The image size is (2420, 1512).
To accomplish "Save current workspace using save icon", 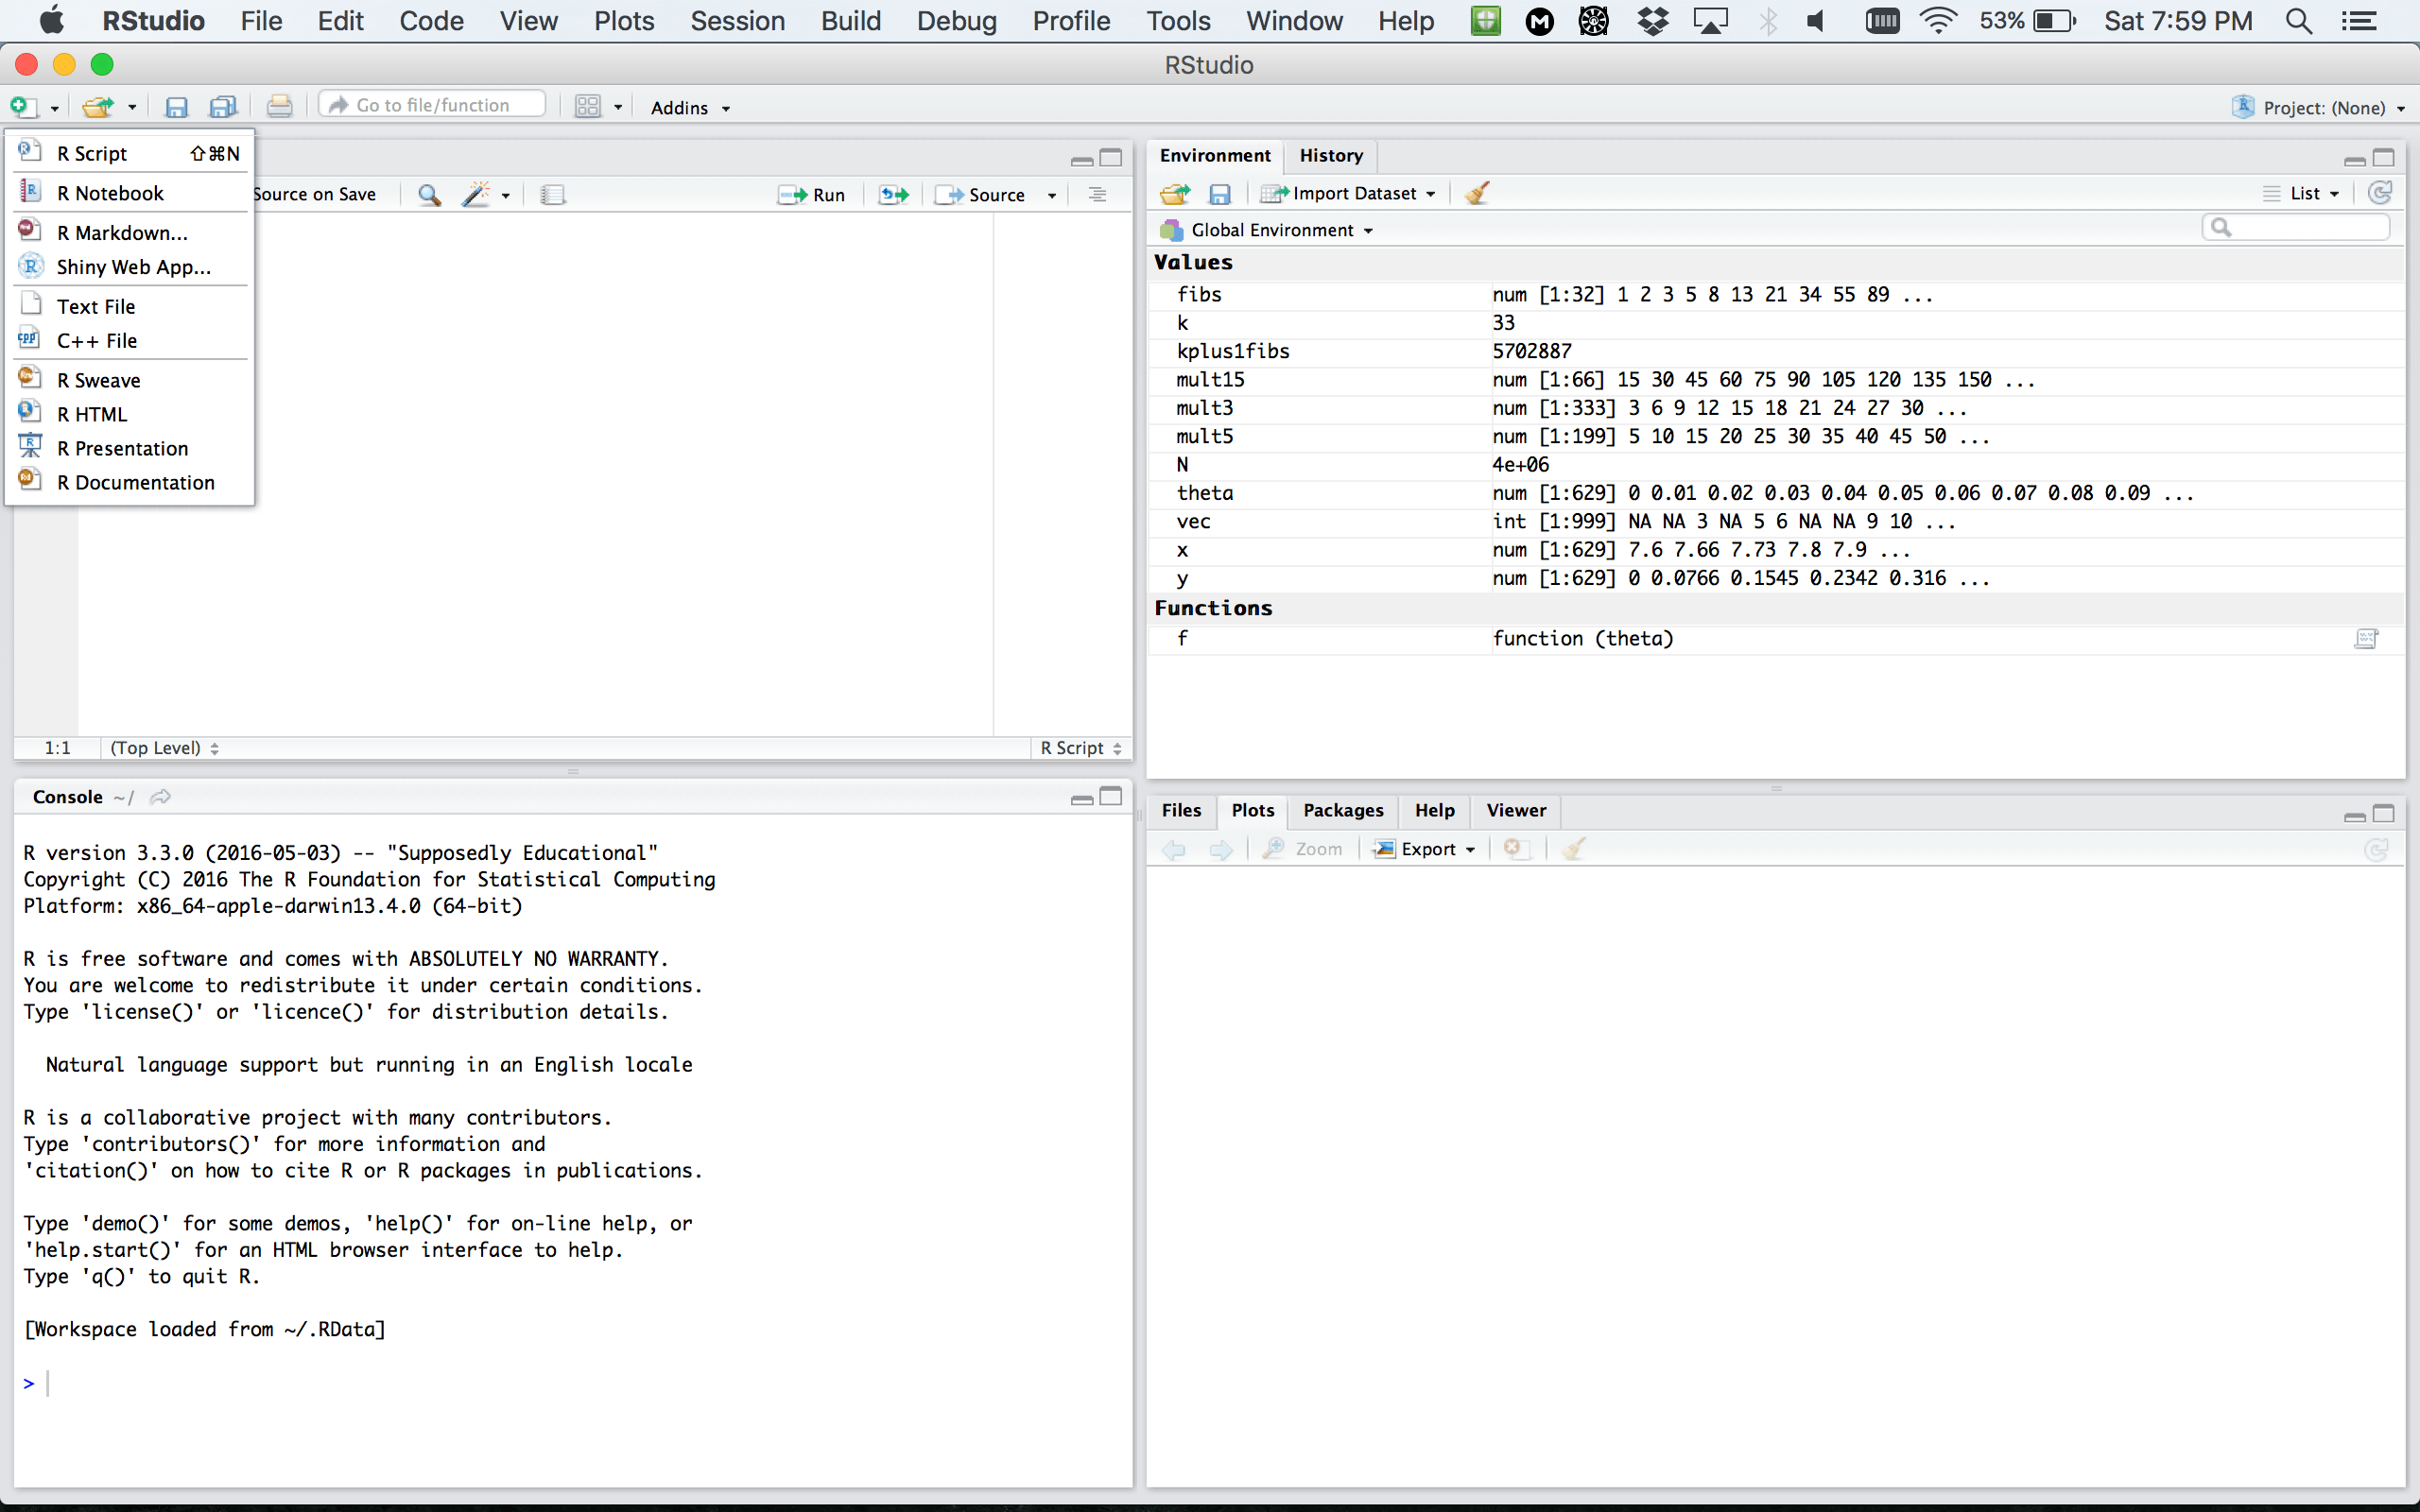I will point(1220,193).
